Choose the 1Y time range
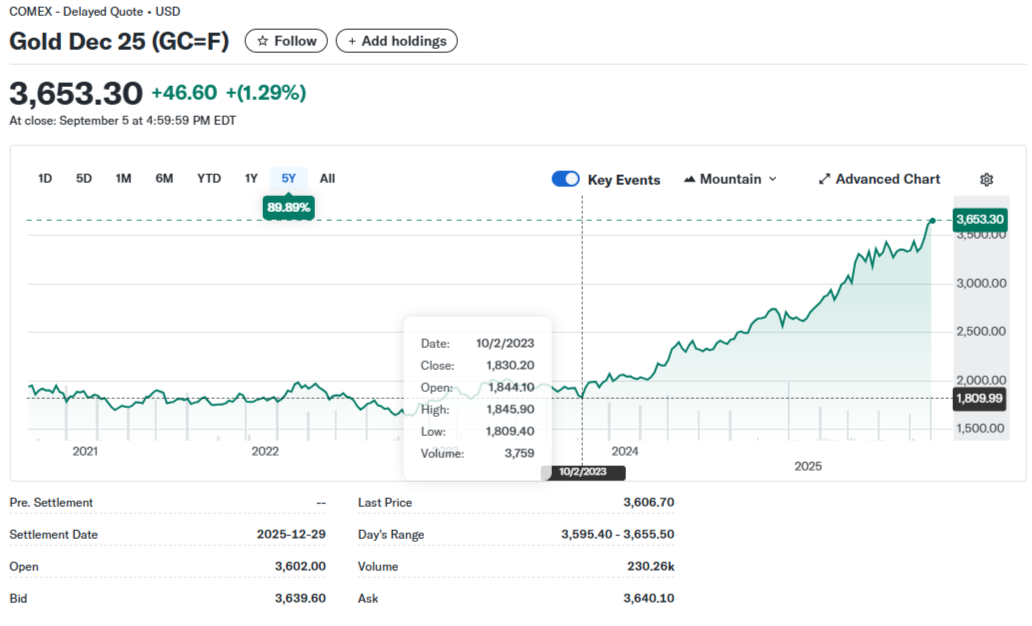Image resolution: width=1032 pixels, height=626 pixels. point(251,179)
